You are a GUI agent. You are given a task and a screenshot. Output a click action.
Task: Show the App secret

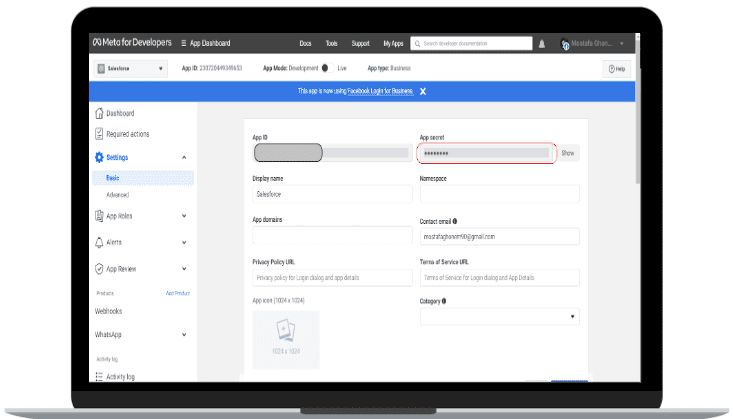(568, 153)
